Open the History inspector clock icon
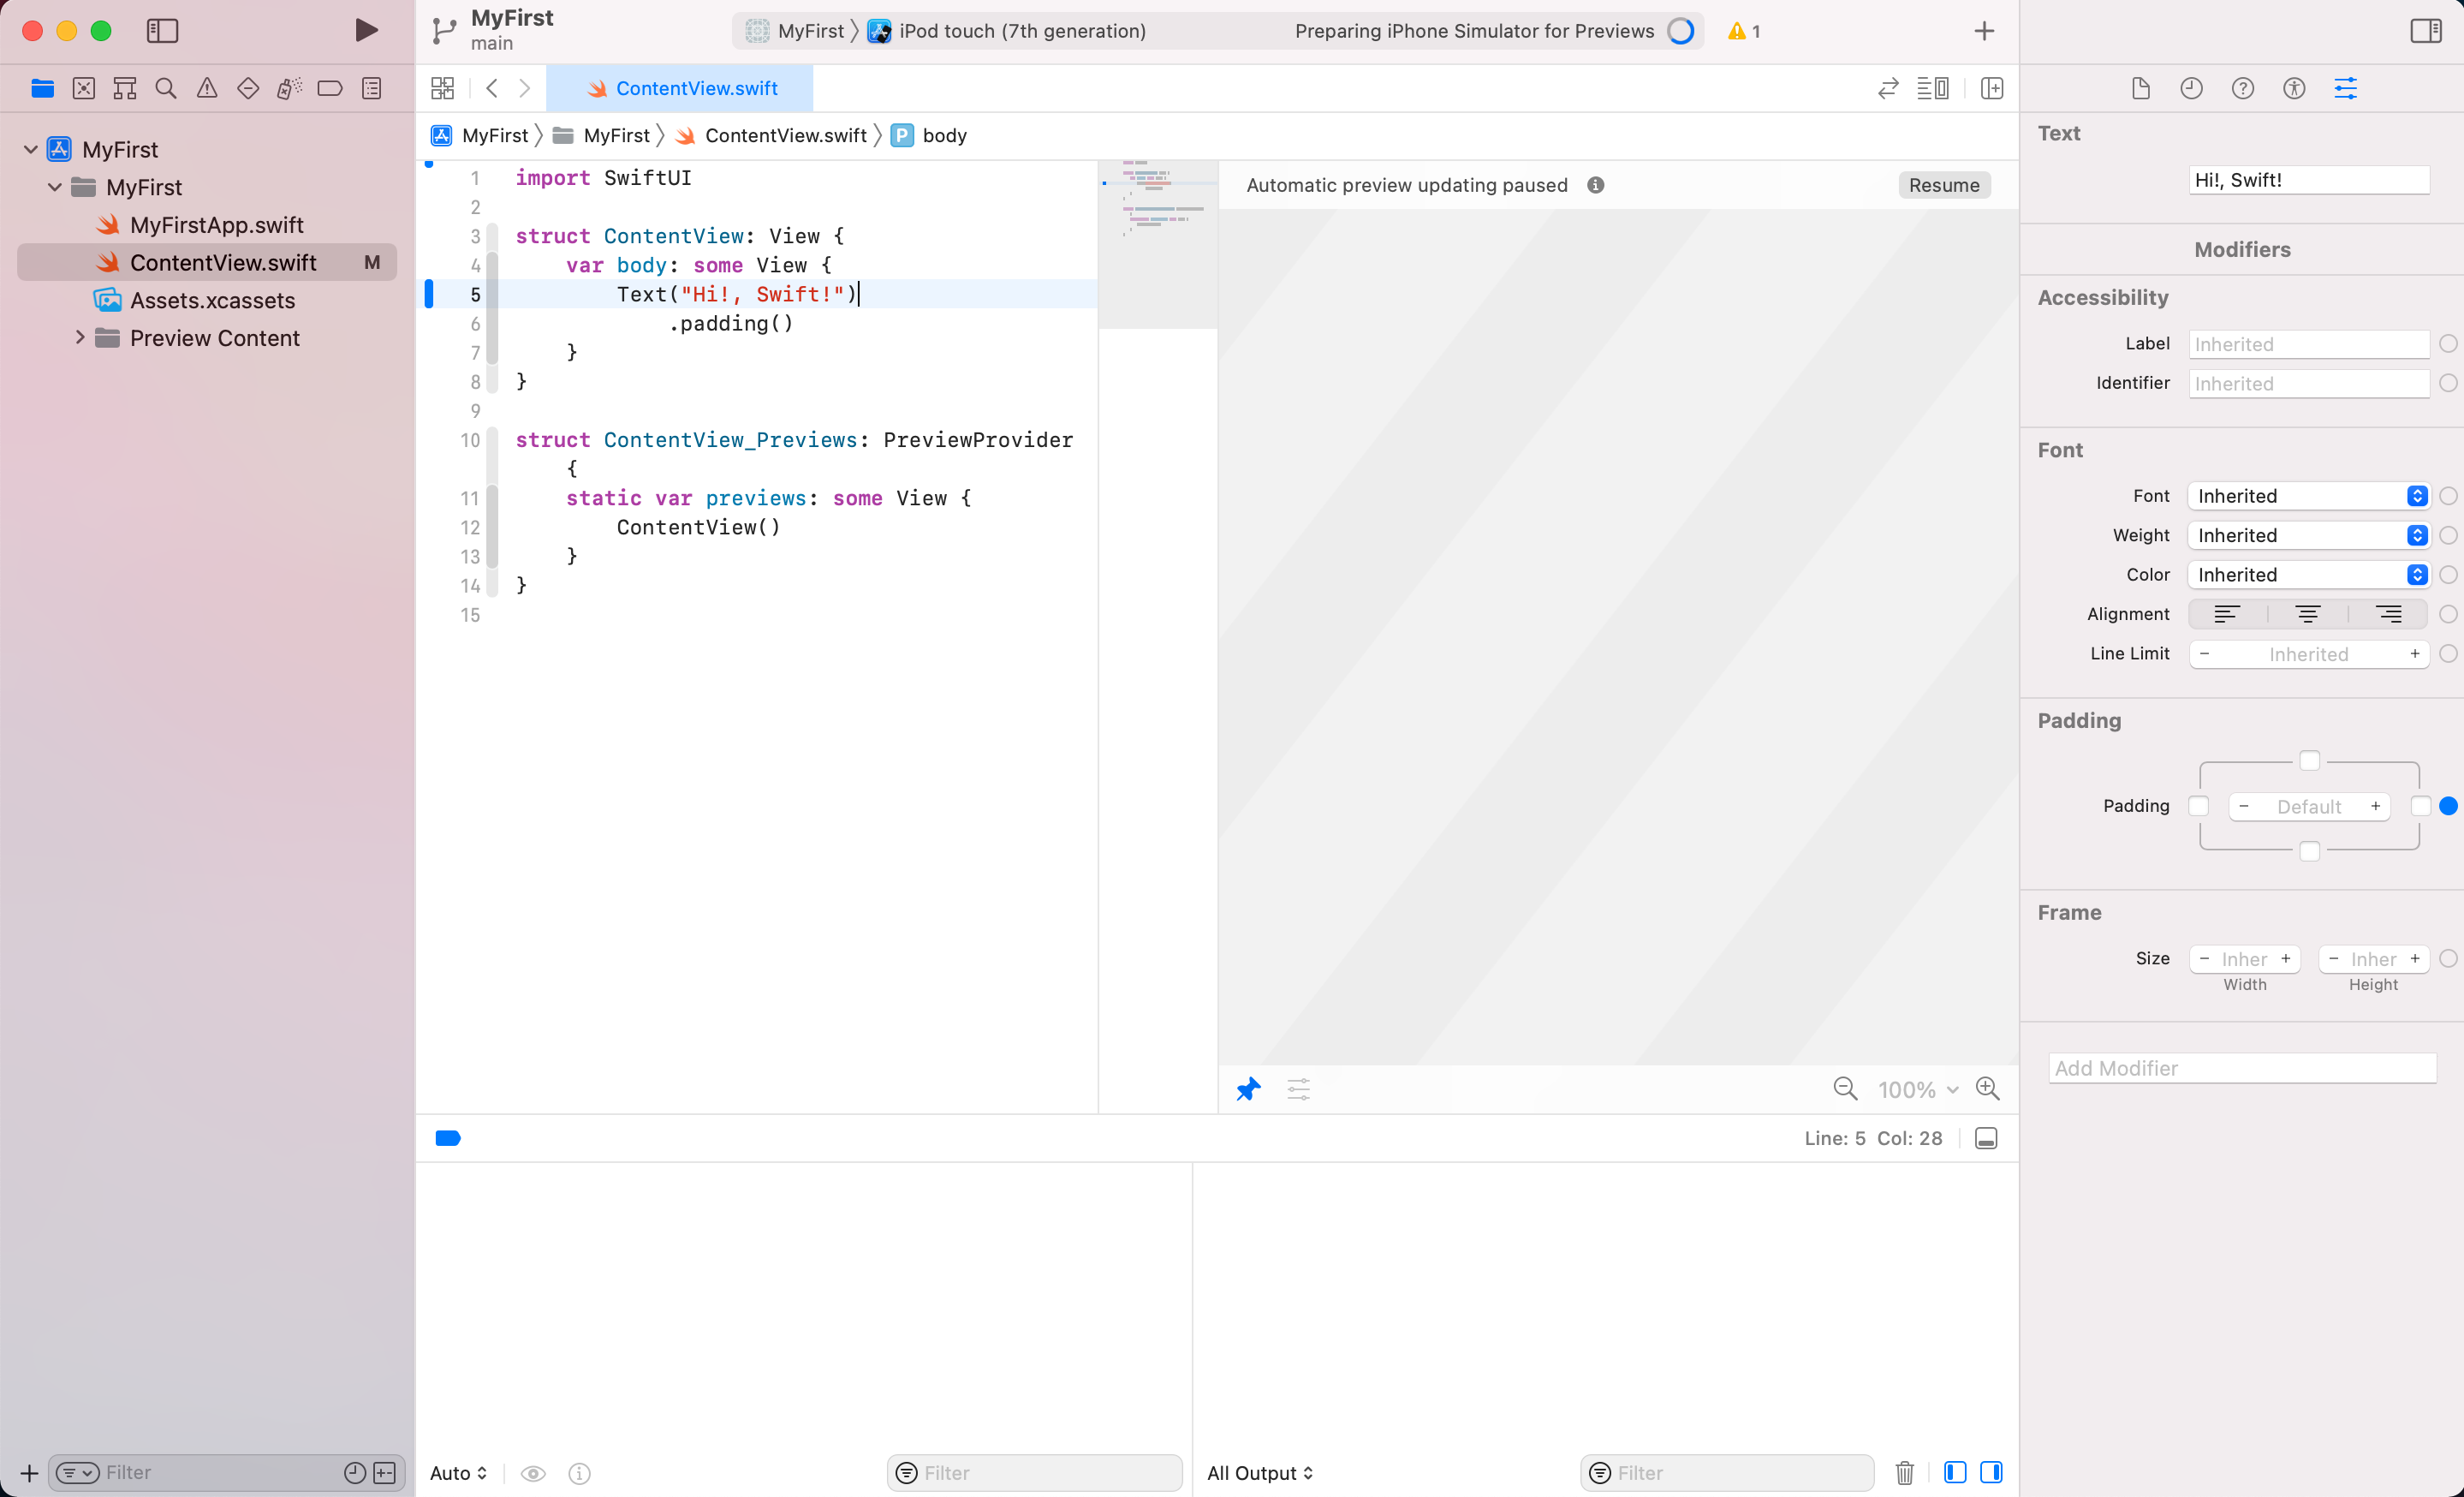Viewport: 2464px width, 1497px height. pyautogui.click(x=2191, y=88)
